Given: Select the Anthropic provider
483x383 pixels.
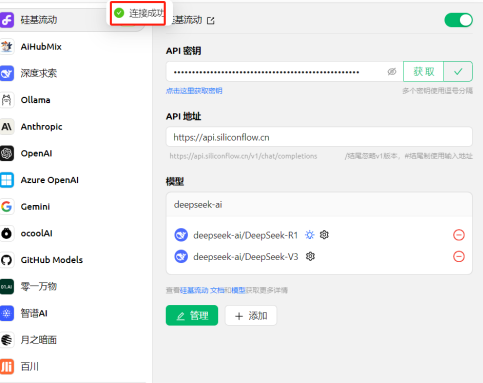Looking at the screenshot, I should 72,127.
